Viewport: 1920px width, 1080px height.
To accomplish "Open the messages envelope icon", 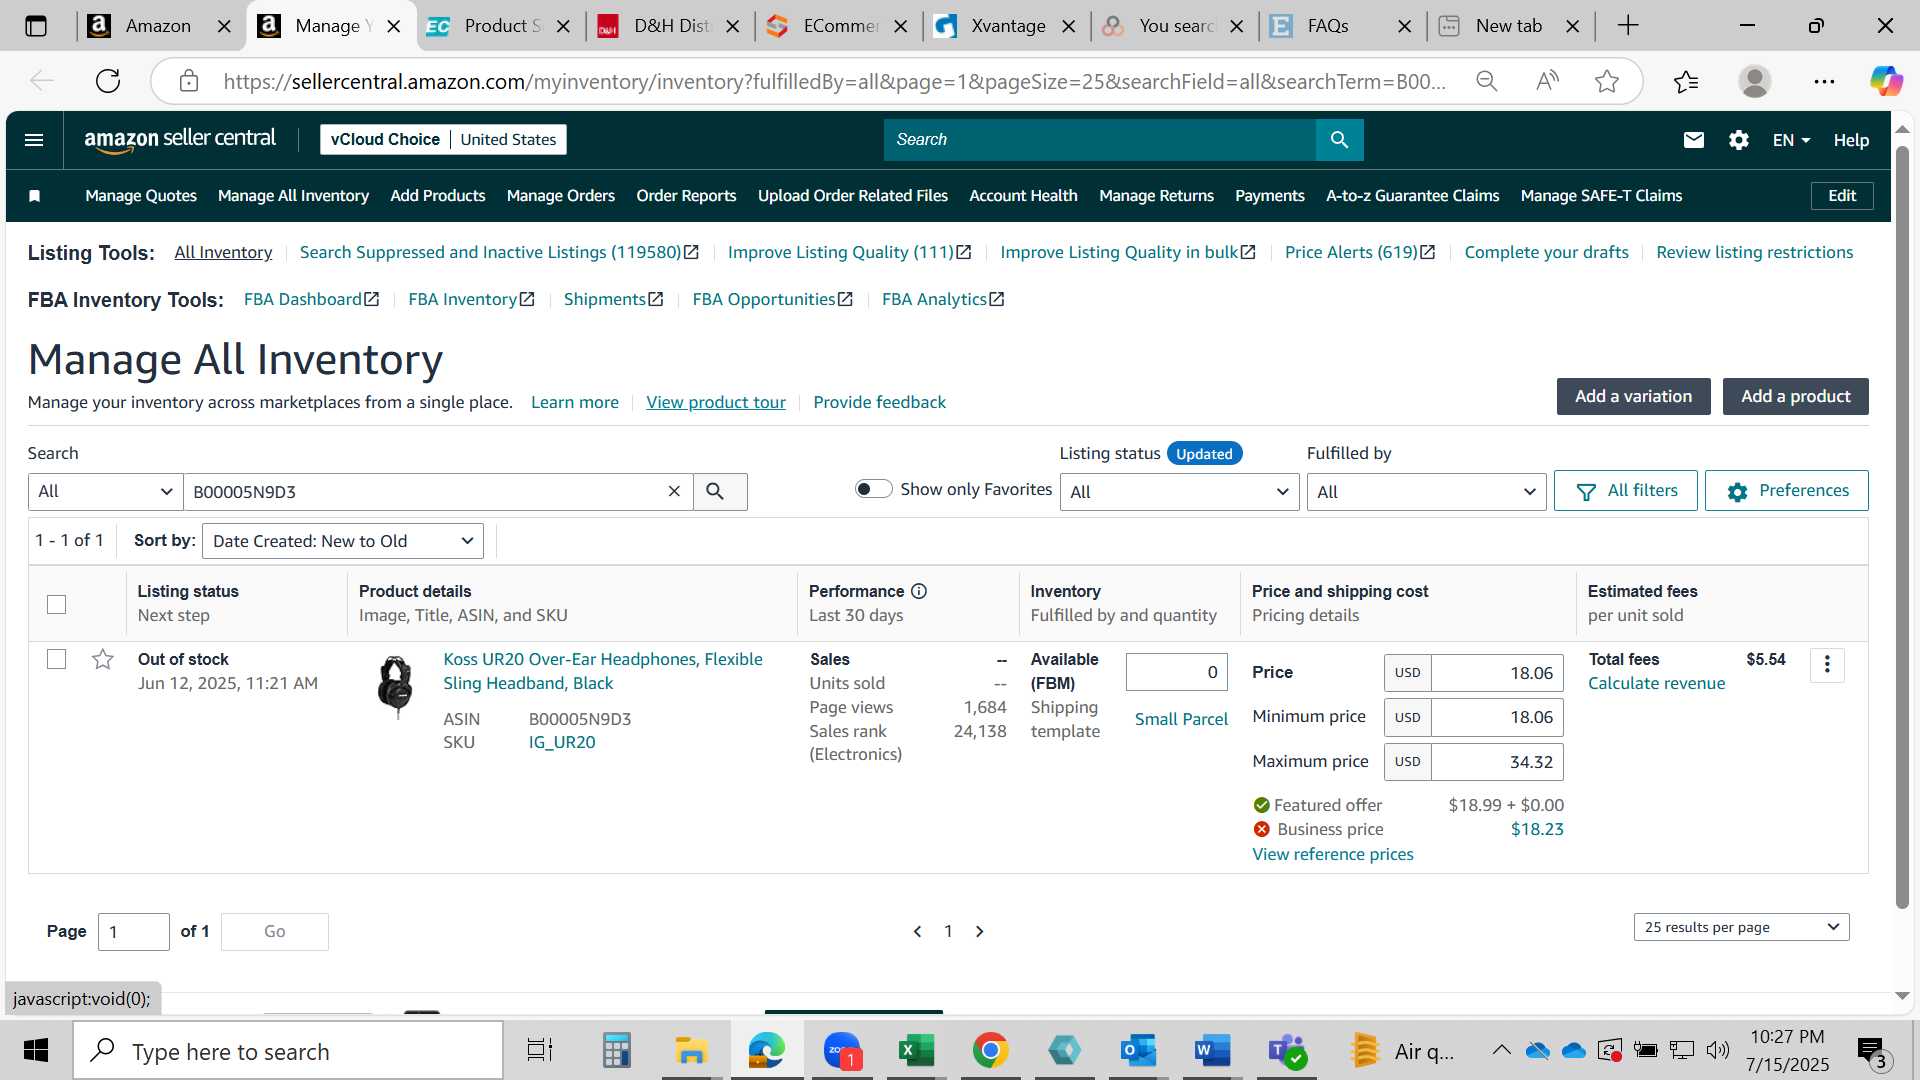I will click(x=1693, y=140).
